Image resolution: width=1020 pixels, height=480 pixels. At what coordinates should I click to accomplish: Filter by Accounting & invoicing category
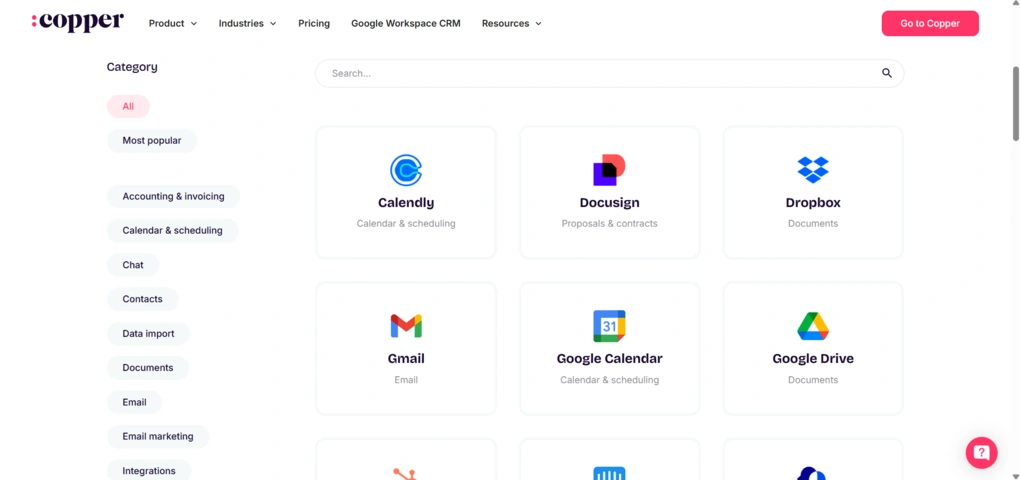pos(173,196)
